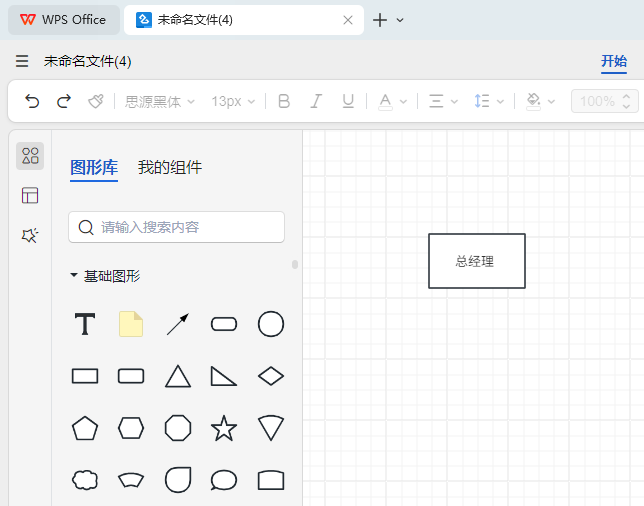
Task: Click the text alignment icon
Action: (x=436, y=101)
